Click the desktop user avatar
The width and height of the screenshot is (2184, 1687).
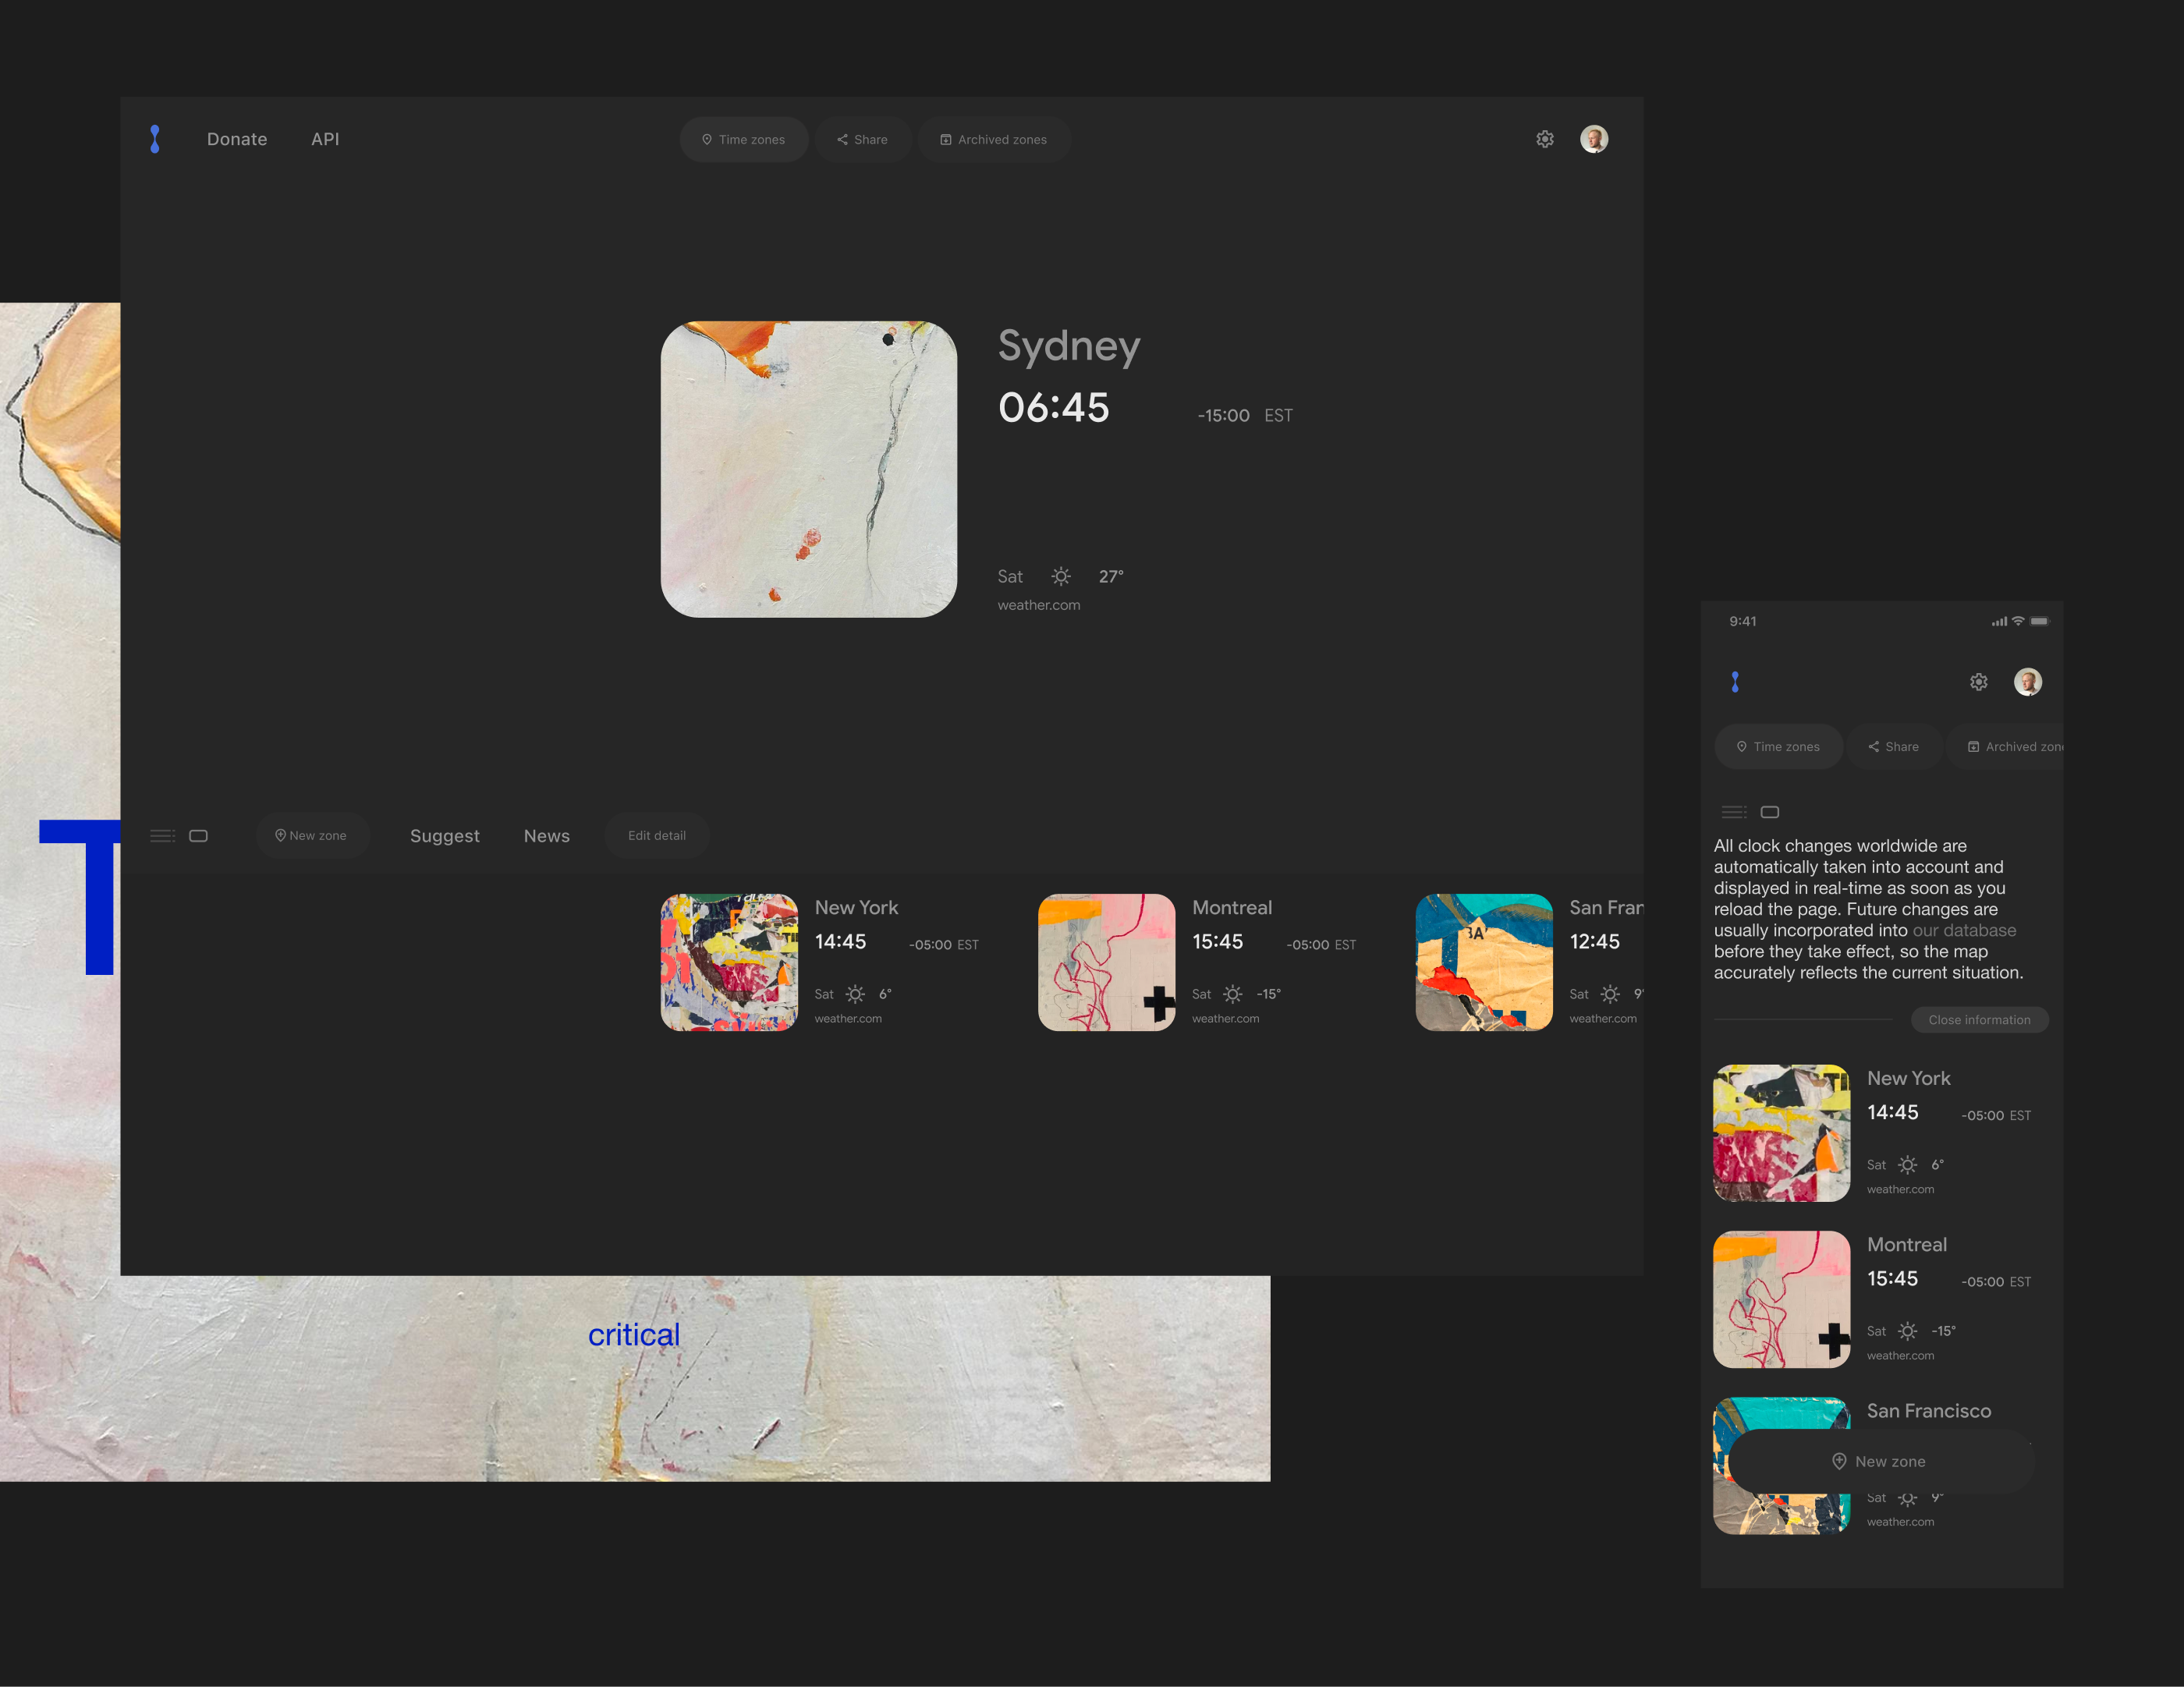click(1594, 139)
